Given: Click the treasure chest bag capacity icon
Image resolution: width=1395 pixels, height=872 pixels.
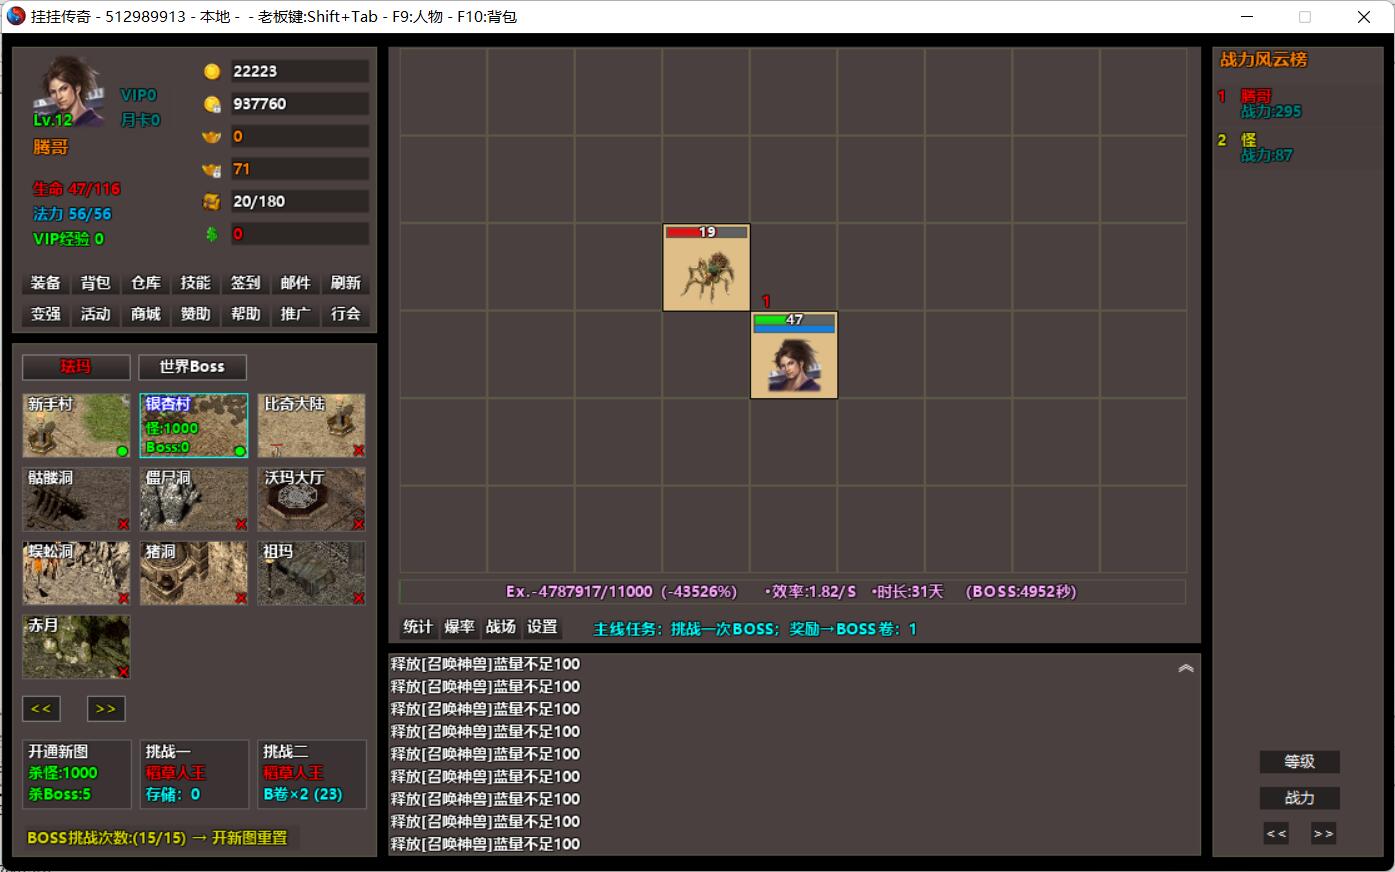Looking at the screenshot, I should (x=212, y=201).
